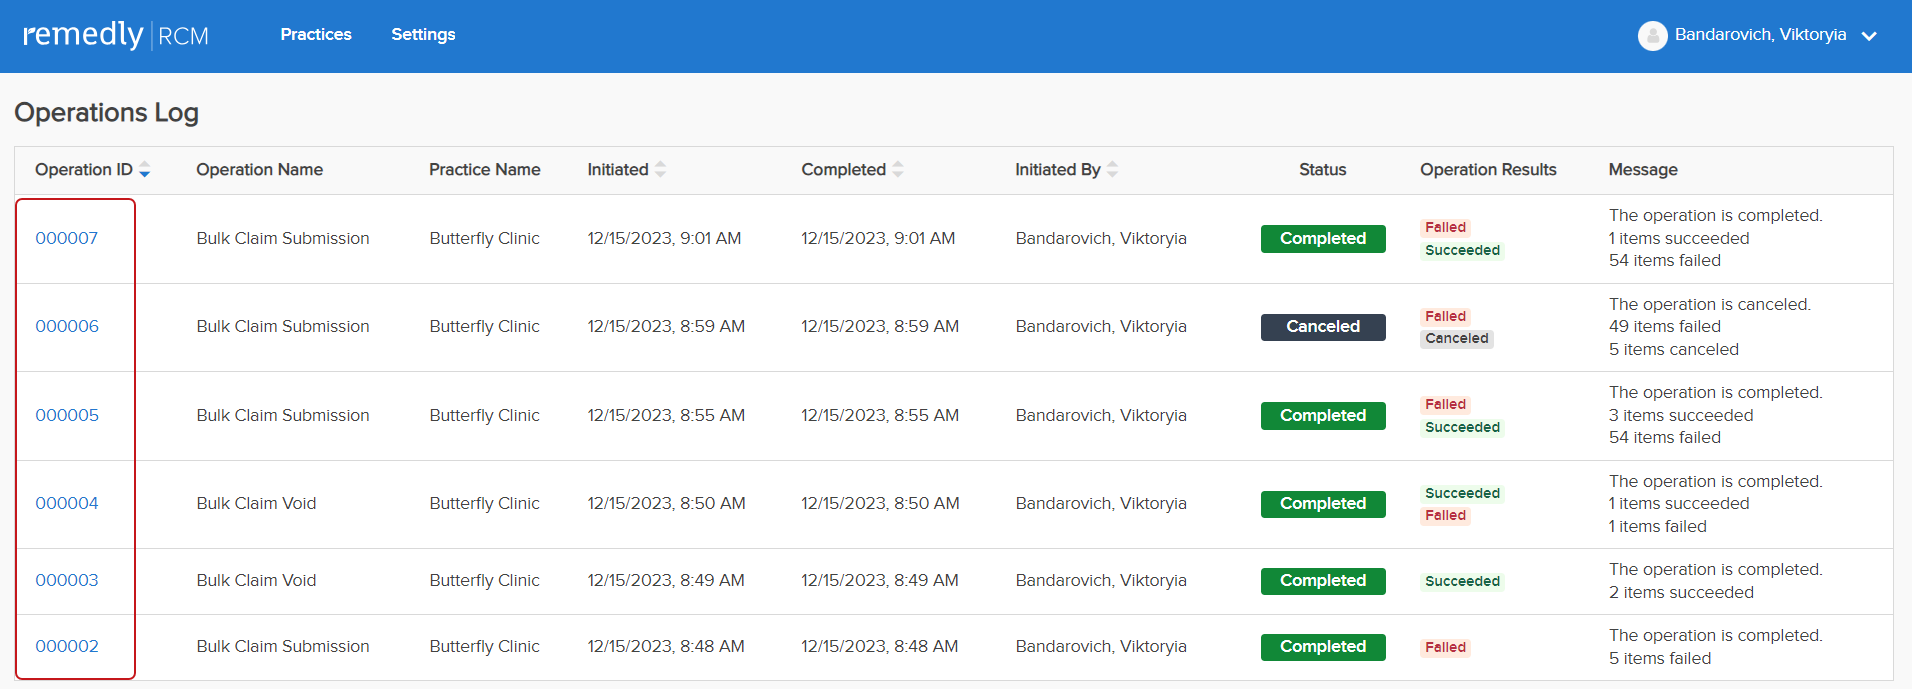Click message '2 items succeeded'
Image resolution: width=1912 pixels, height=689 pixels.
[1681, 592]
